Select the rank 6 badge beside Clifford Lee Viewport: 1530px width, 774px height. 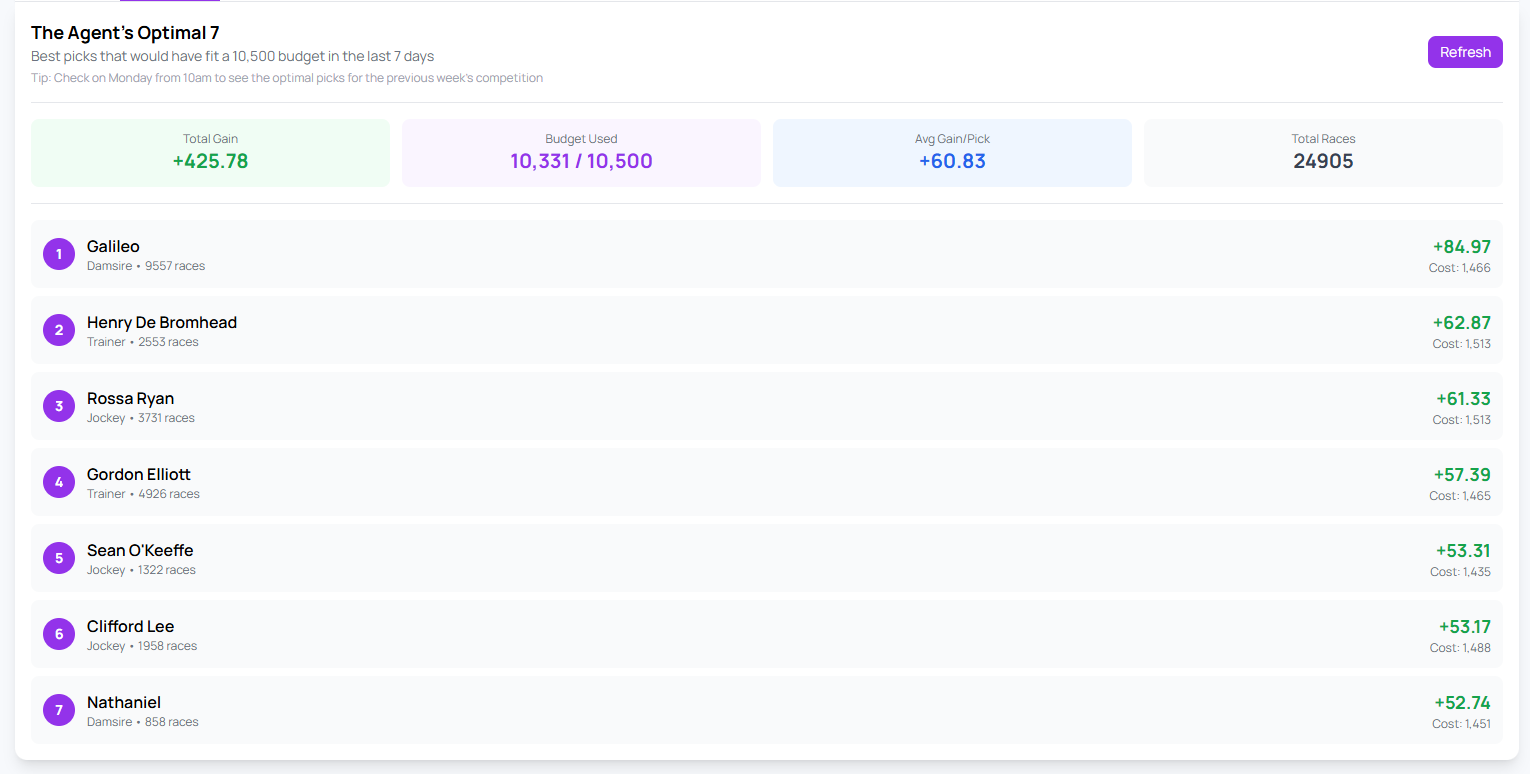click(x=59, y=634)
